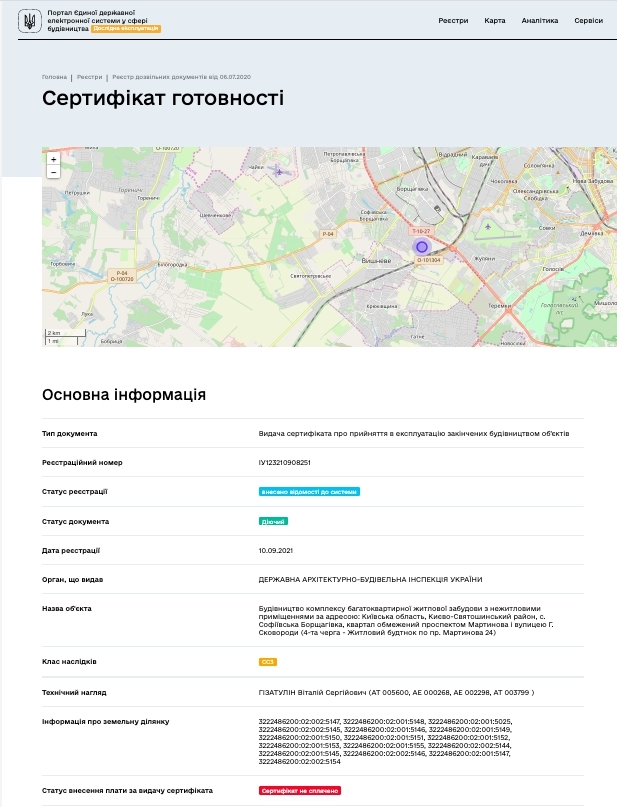Screen dimensions: 617x807
Task: Click technical supervisor name ГІЗАТУЛІН Віталій Сергійович
Action: (312, 693)
